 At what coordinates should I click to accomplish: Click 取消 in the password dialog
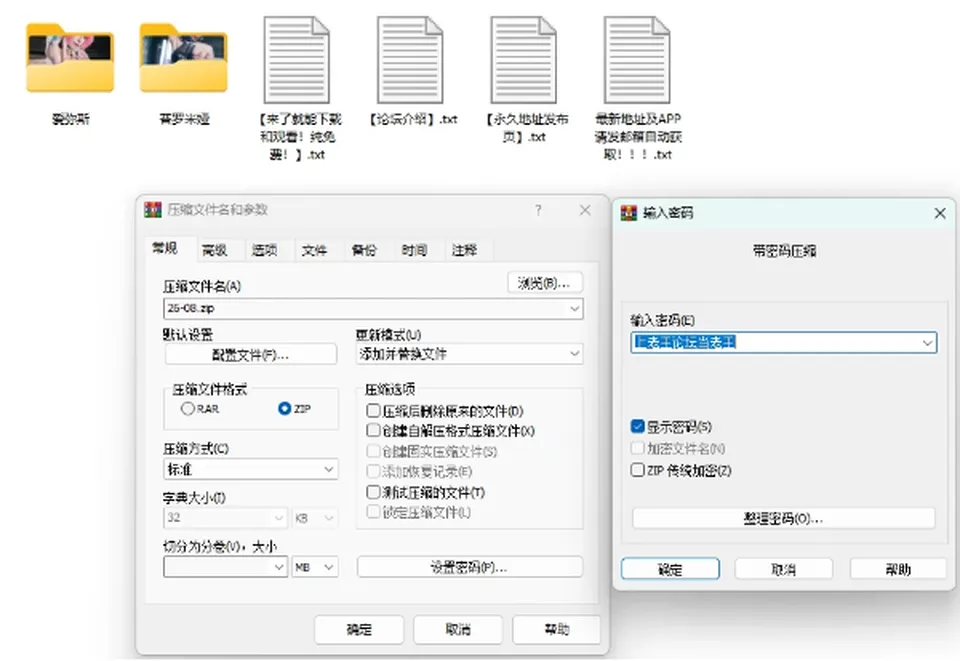(x=784, y=569)
